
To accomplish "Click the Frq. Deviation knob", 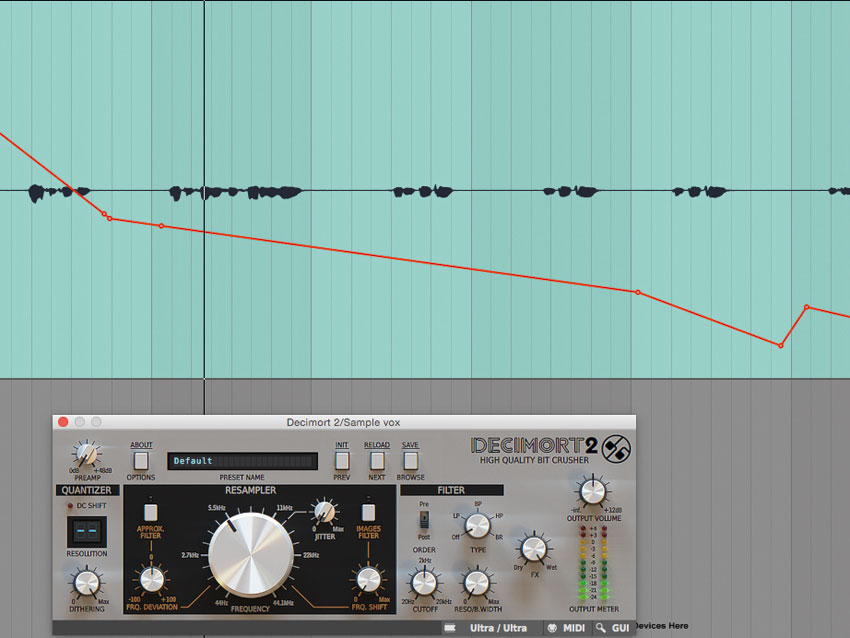I will click(x=152, y=579).
